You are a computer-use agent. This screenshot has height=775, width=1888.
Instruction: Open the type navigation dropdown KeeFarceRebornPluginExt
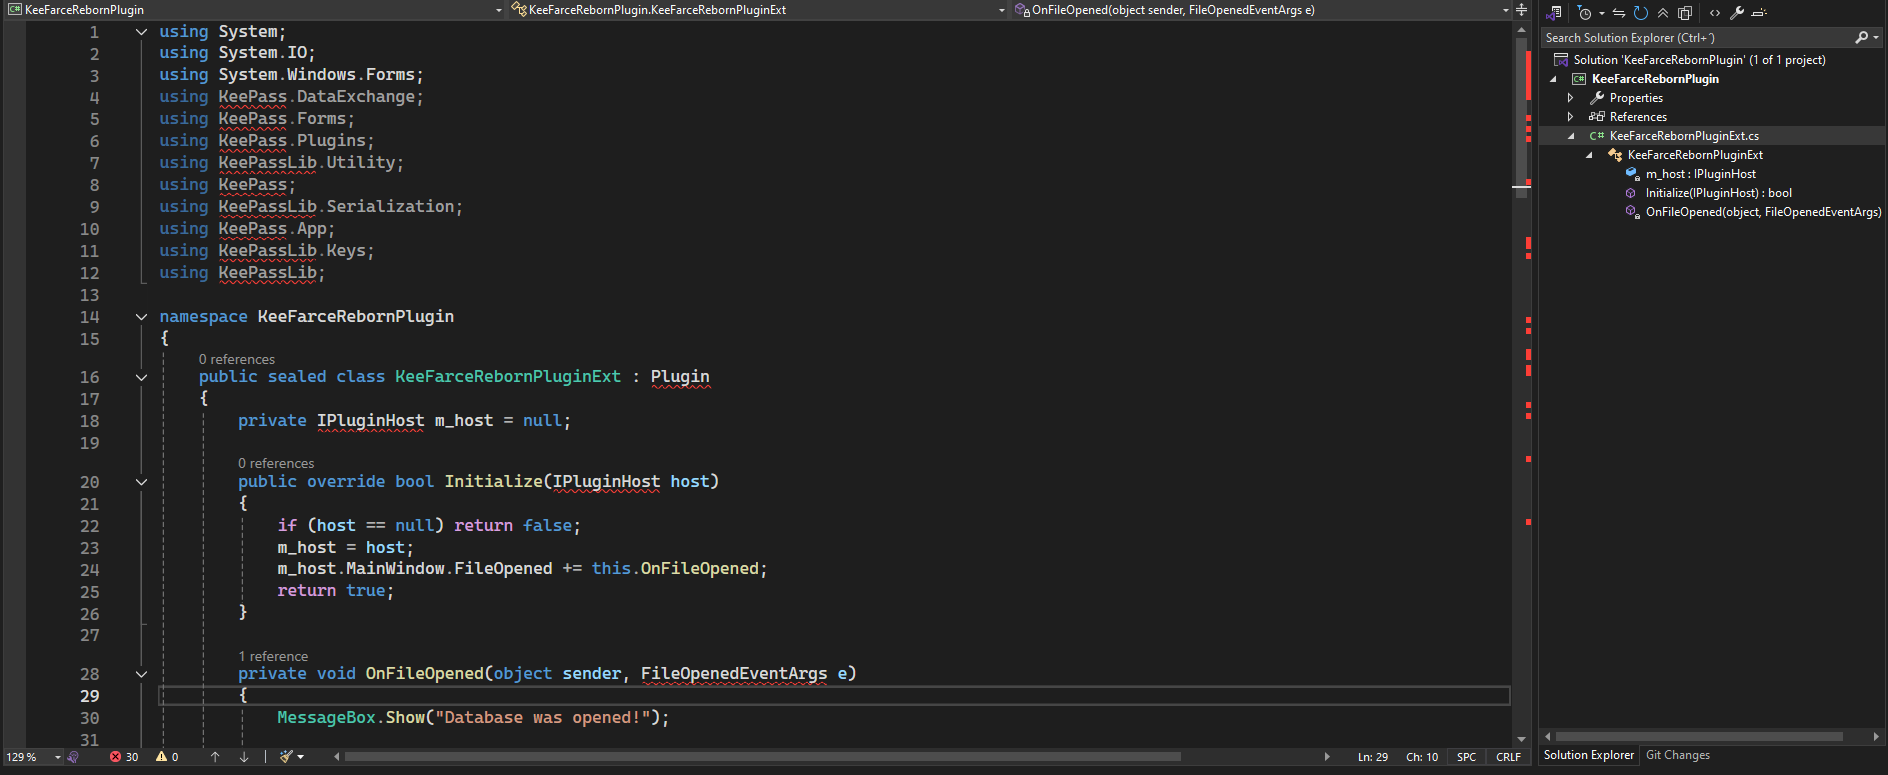click(757, 10)
